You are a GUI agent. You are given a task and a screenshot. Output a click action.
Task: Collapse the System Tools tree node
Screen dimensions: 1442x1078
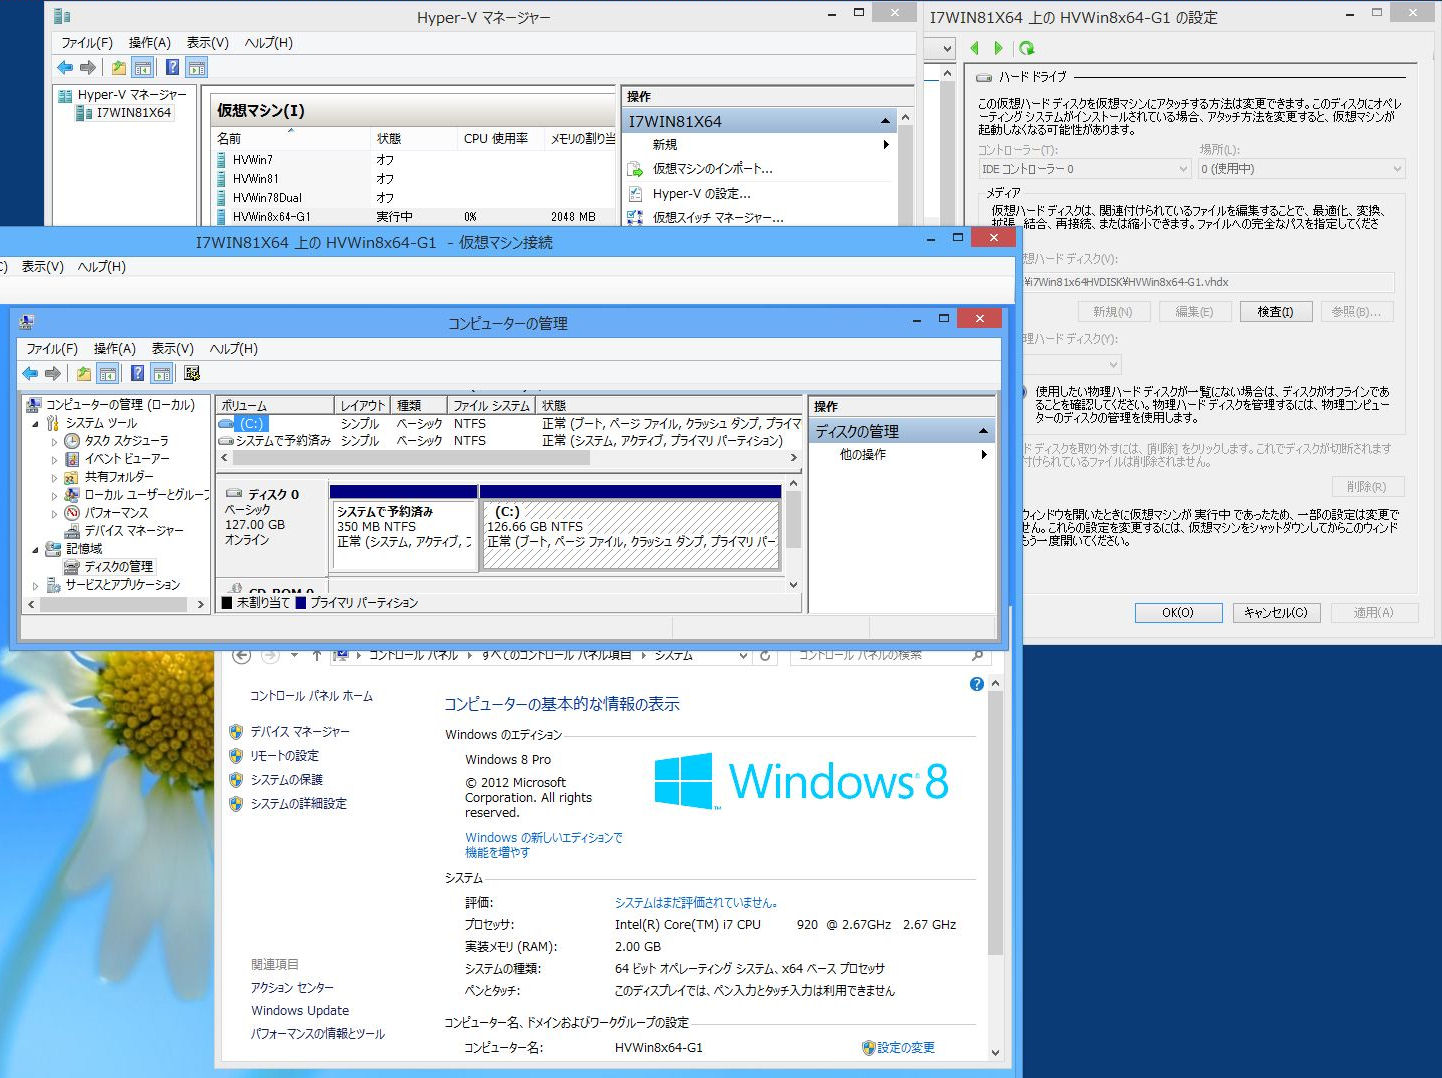point(36,423)
